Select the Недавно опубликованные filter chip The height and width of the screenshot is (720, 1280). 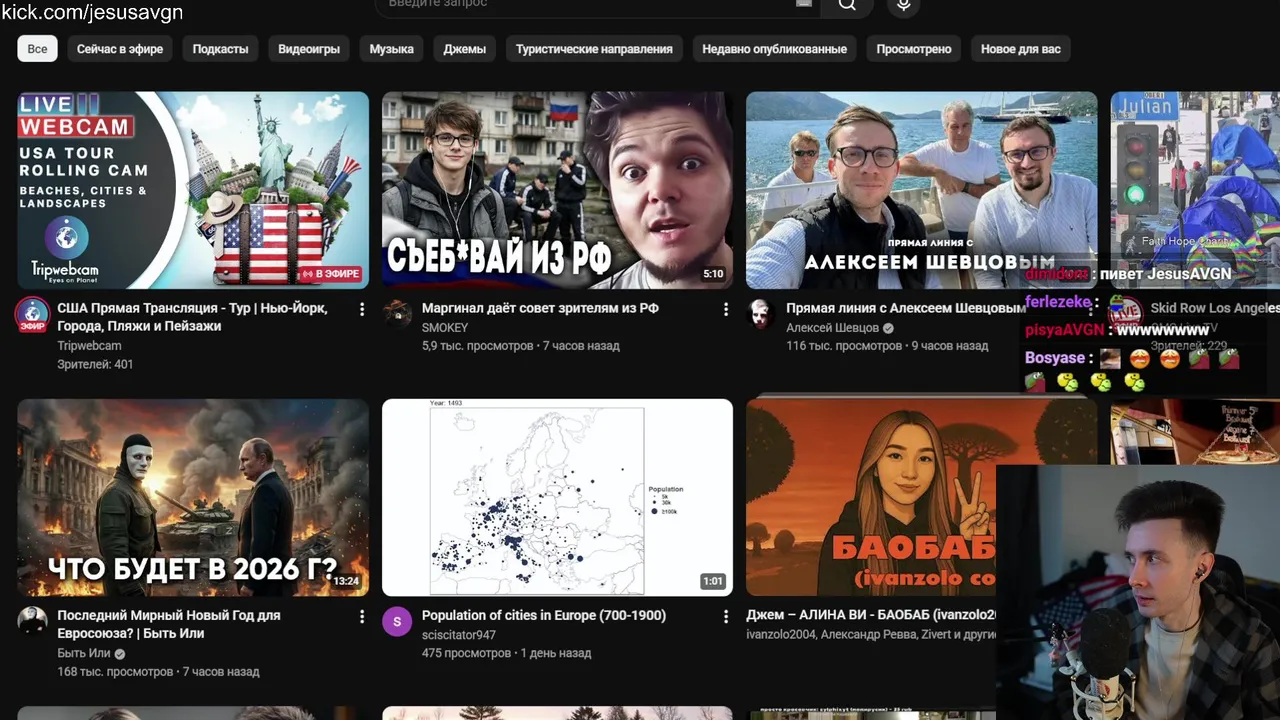774,49
